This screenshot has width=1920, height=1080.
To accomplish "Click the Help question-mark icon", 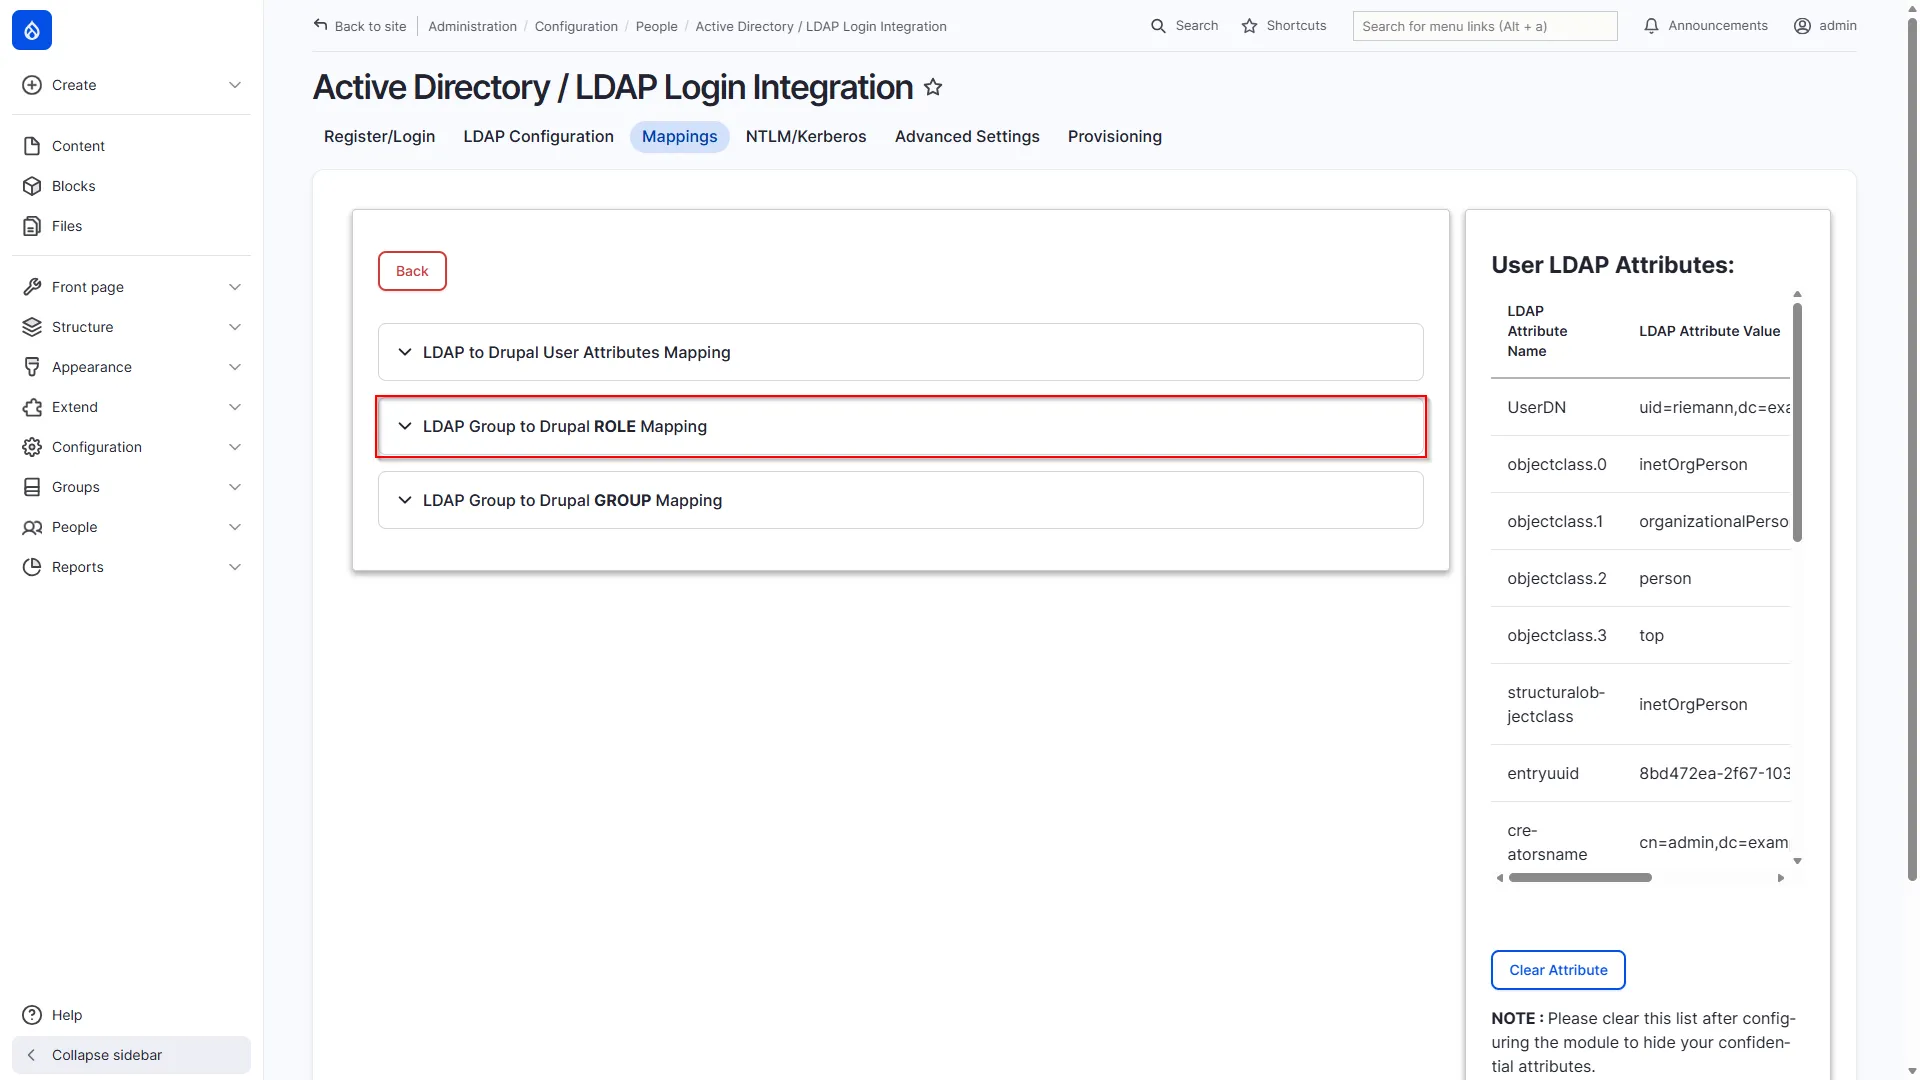I will (x=32, y=1015).
